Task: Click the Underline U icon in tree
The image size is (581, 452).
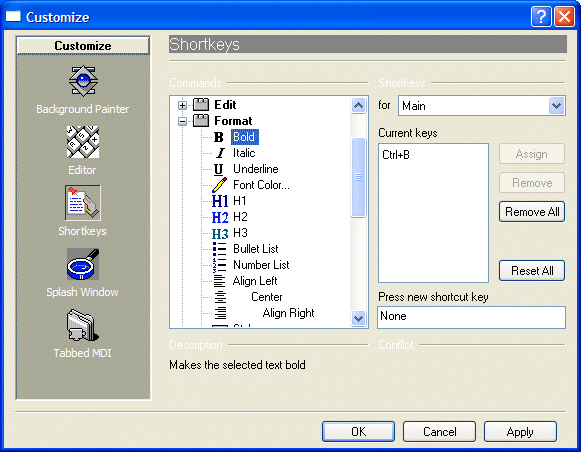Action: tap(219, 169)
